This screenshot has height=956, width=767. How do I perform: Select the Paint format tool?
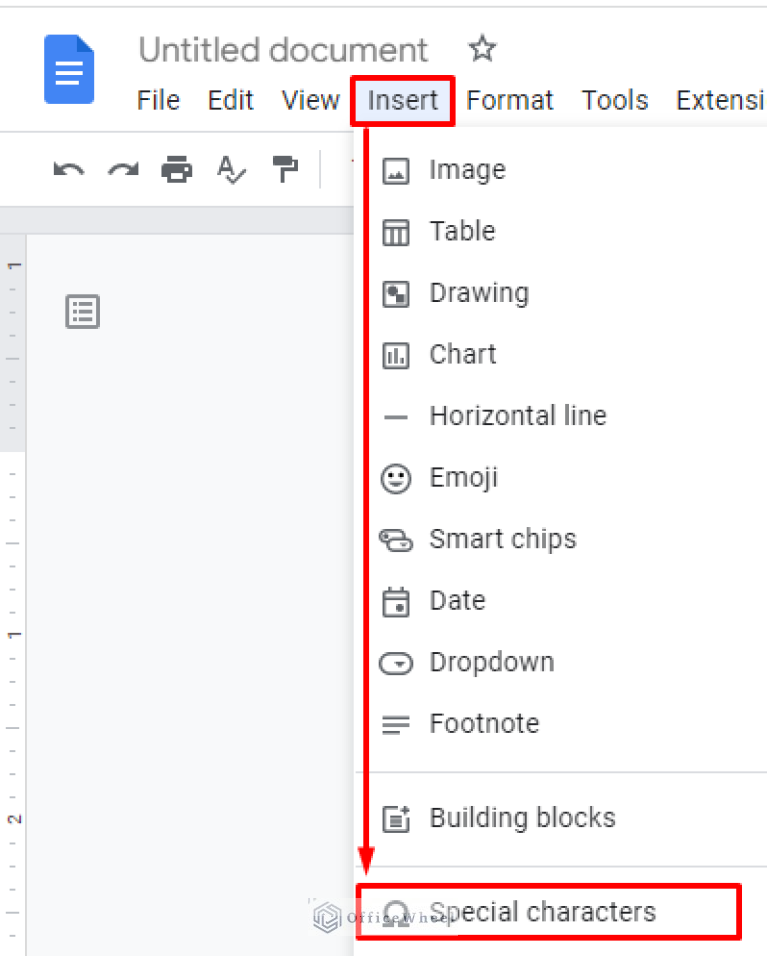coord(285,170)
